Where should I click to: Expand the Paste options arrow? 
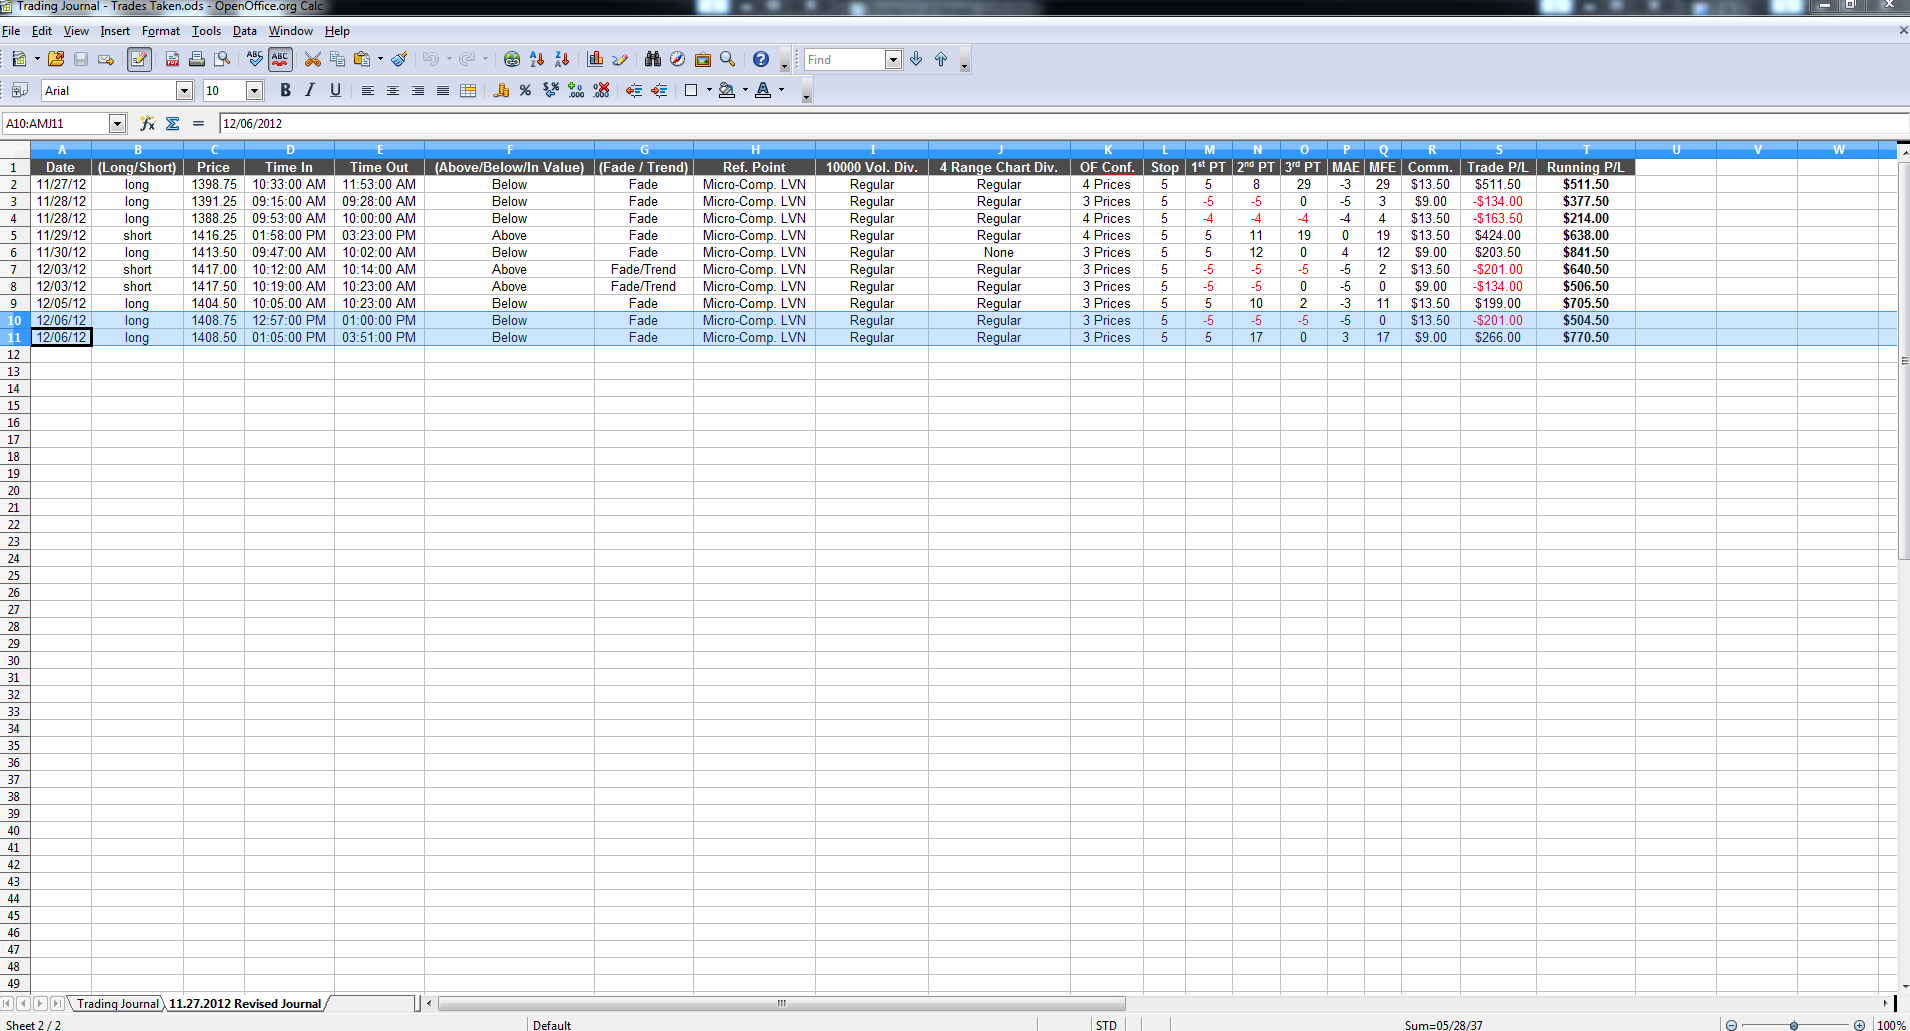(380, 60)
